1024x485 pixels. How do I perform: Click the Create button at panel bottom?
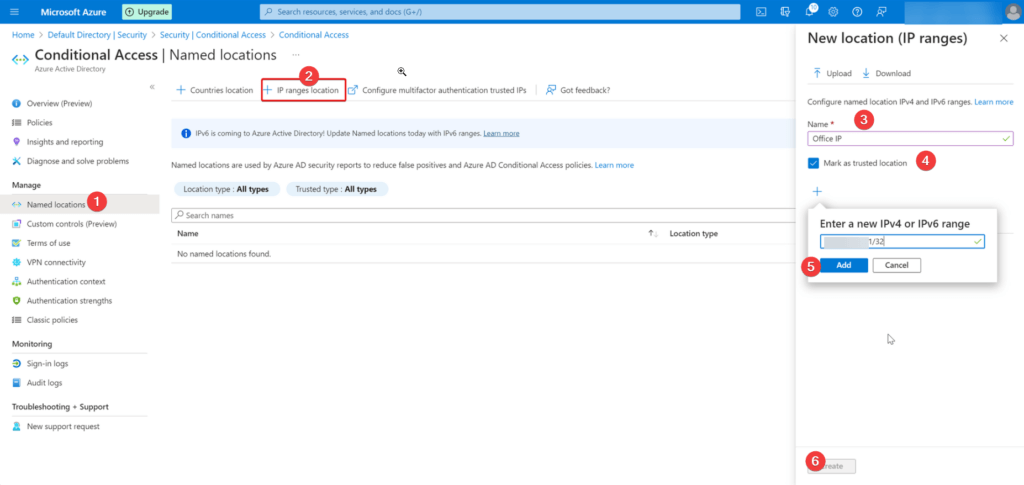coord(831,466)
